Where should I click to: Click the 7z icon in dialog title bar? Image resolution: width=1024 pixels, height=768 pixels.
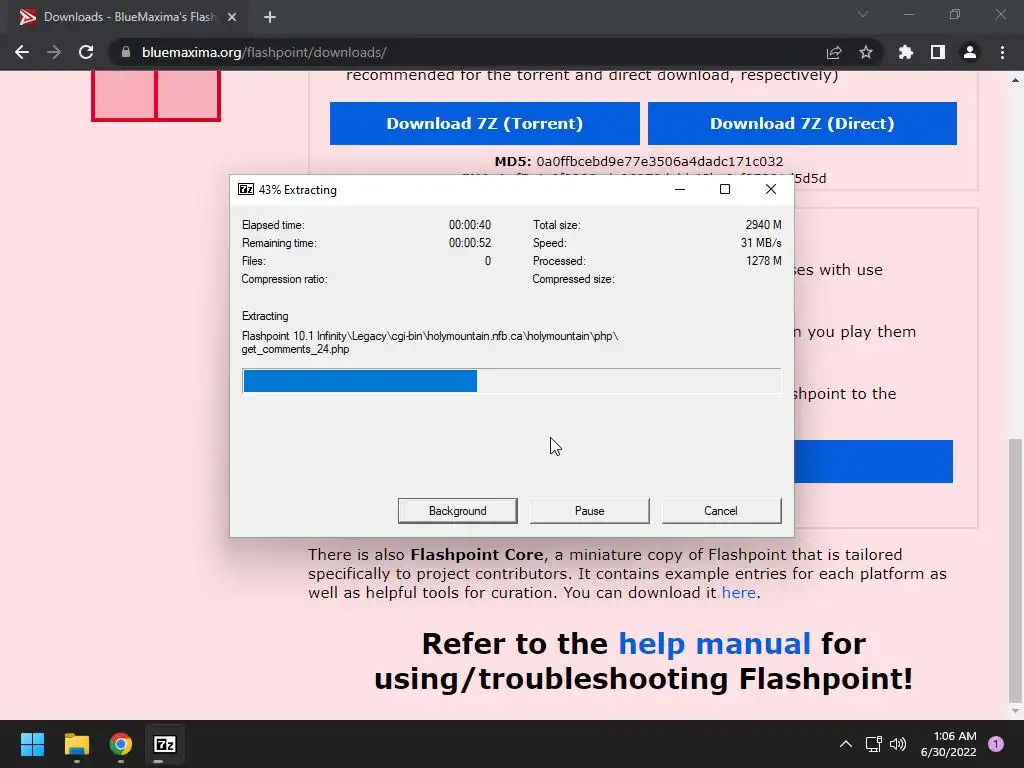coord(246,189)
